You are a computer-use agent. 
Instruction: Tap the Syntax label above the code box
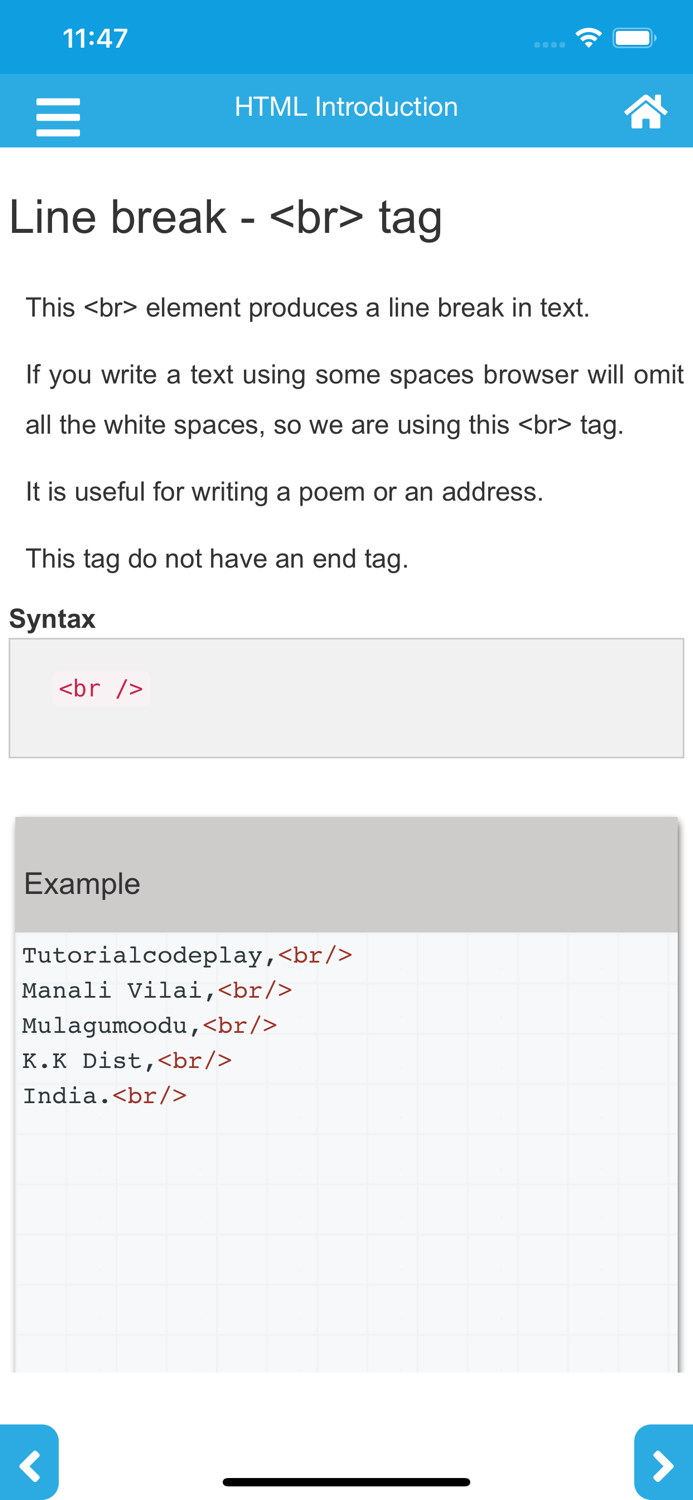click(51, 619)
